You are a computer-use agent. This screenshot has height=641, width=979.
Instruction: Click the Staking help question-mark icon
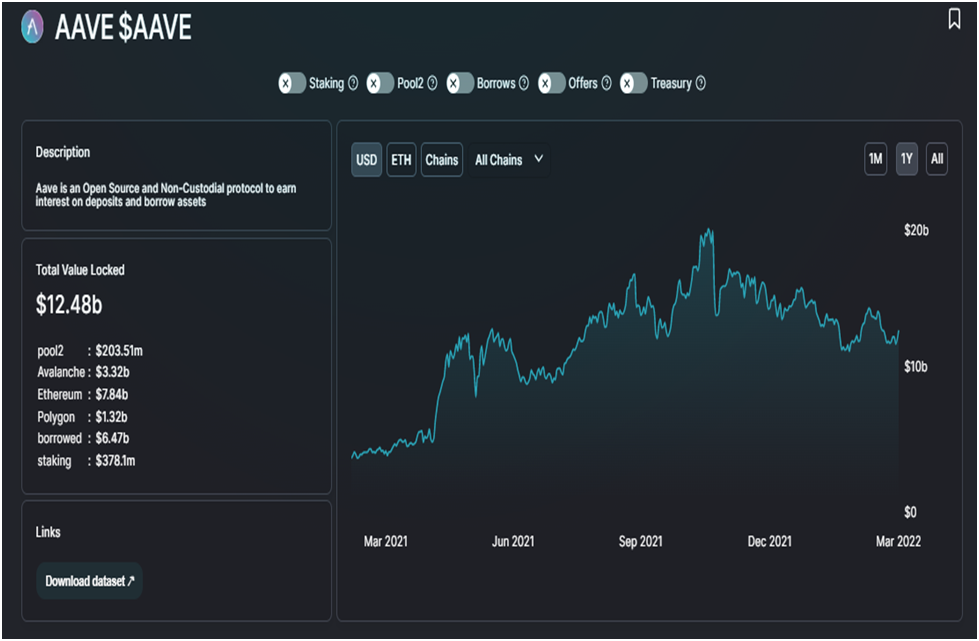(352, 84)
